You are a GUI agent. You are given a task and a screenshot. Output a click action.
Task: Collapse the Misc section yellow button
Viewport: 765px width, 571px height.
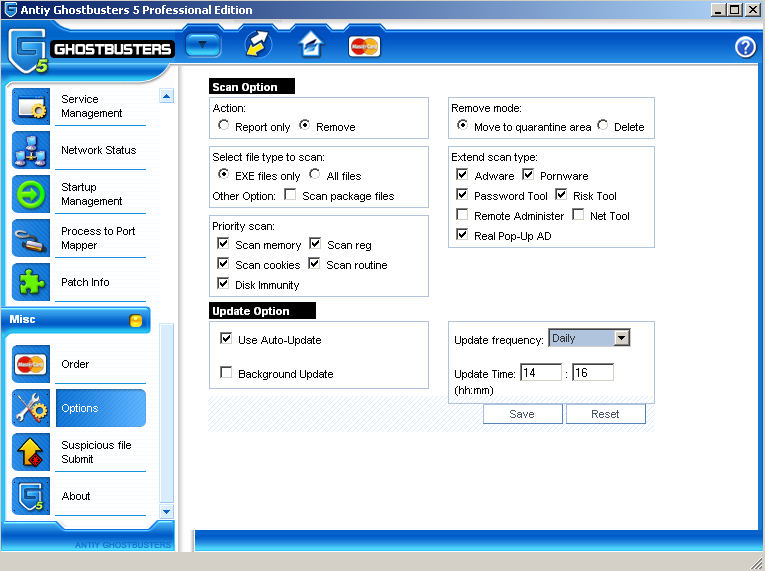point(136,320)
